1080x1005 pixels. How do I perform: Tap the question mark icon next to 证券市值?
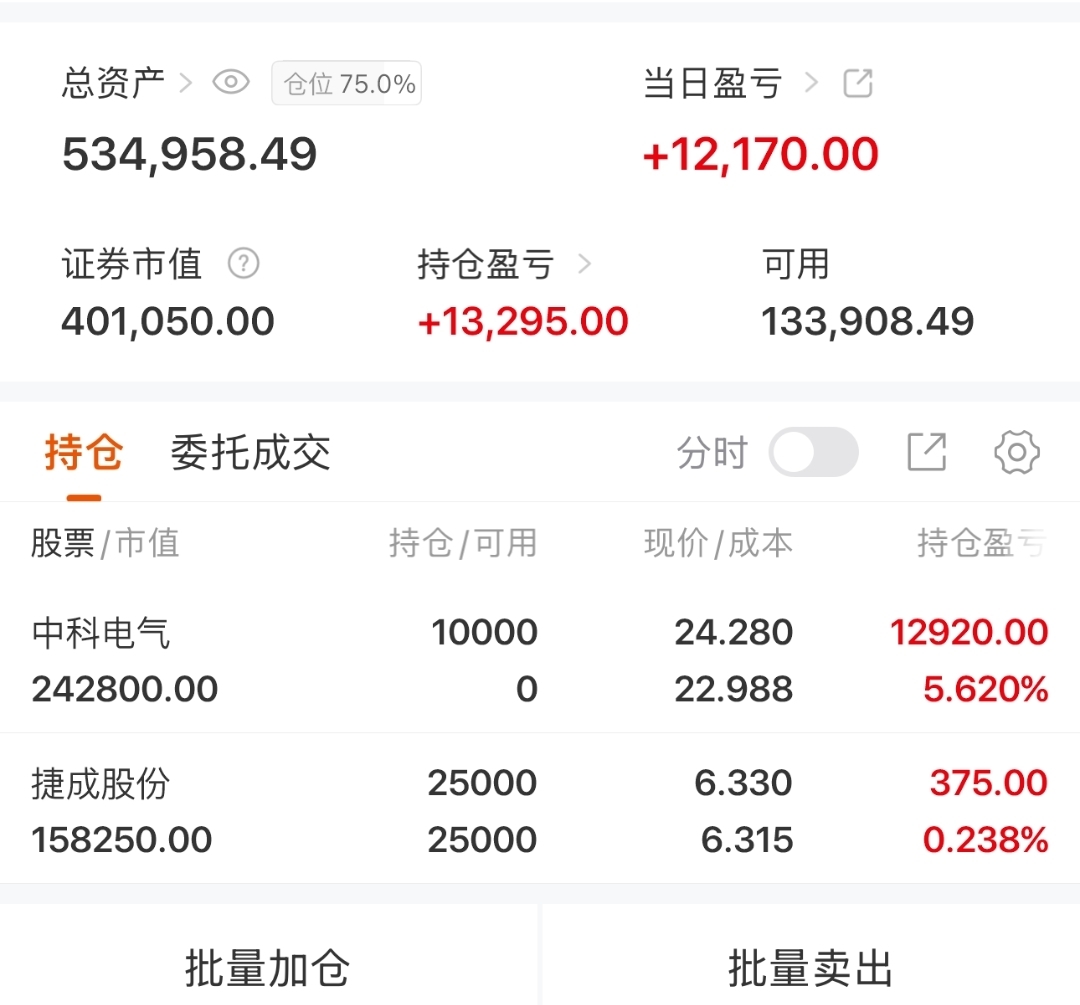(243, 264)
